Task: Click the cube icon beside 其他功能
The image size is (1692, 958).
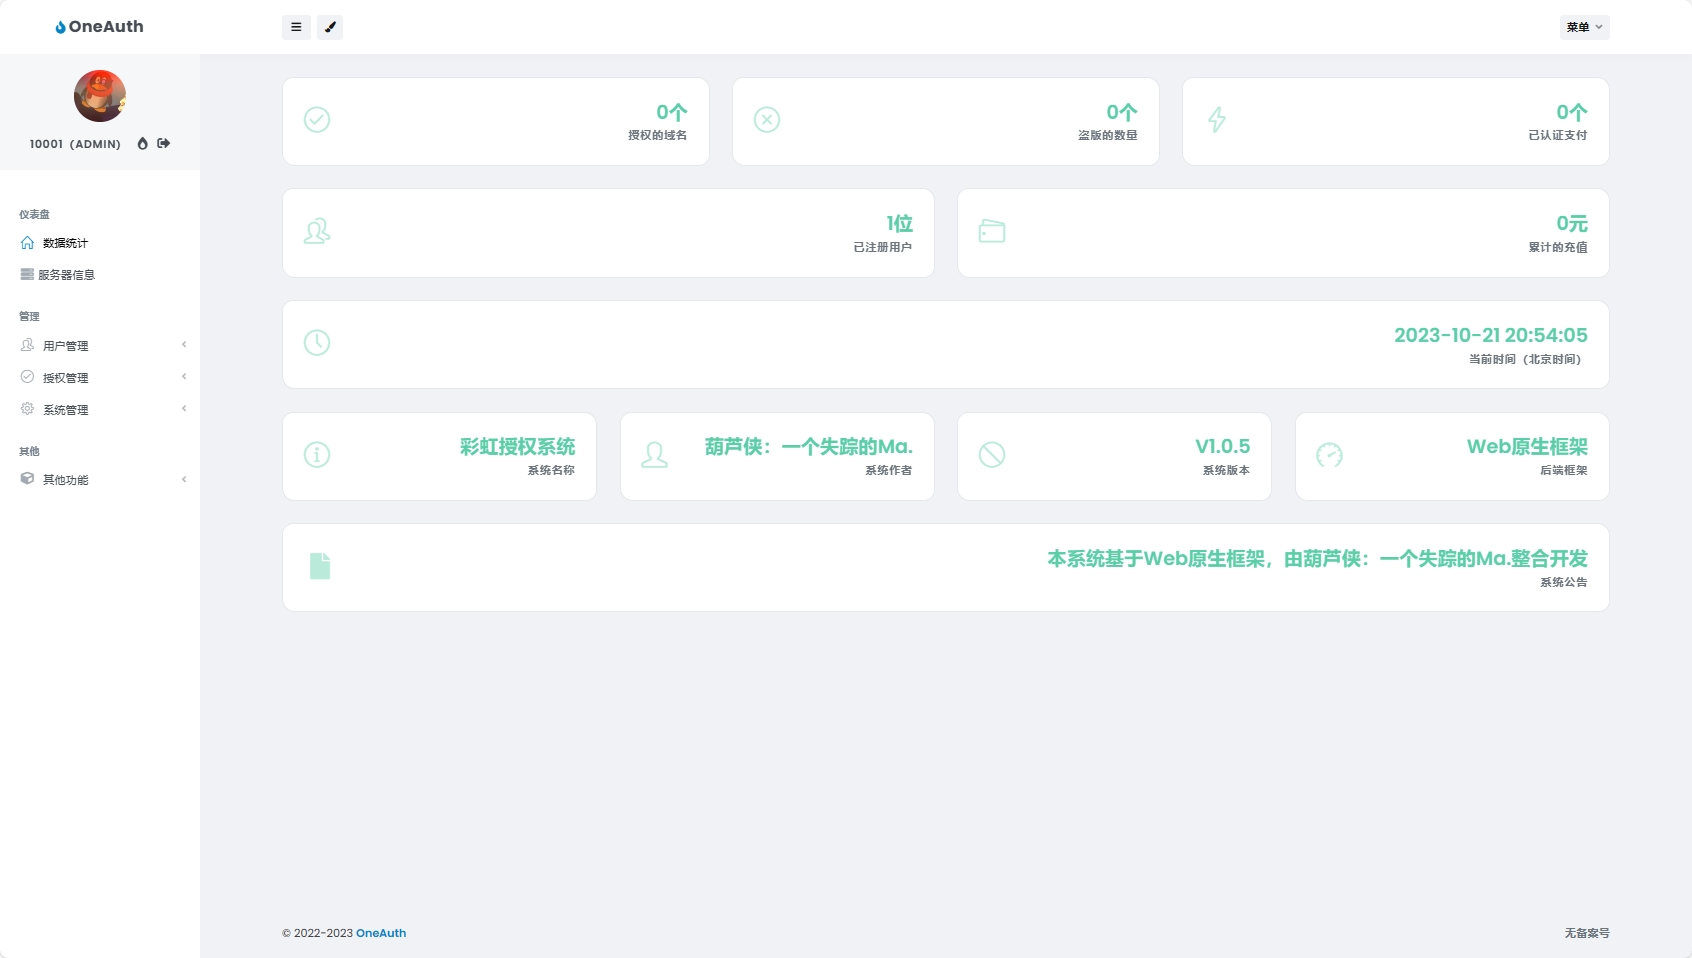Action: pos(27,479)
